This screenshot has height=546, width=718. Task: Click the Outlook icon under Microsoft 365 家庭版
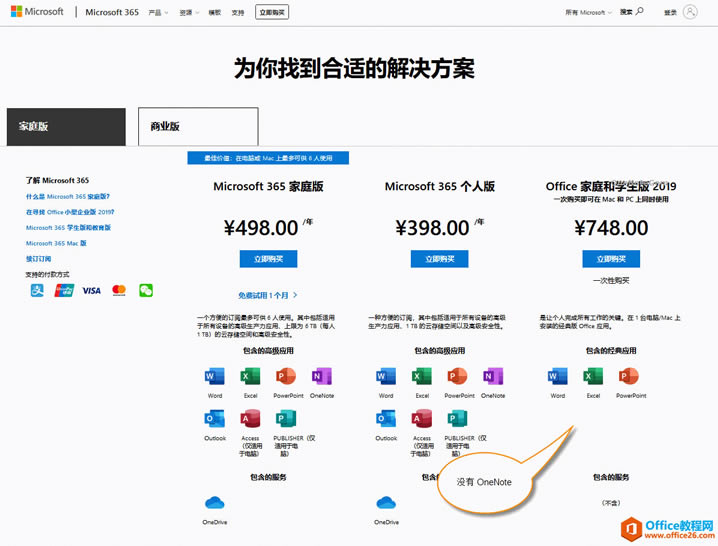pos(215,419)
